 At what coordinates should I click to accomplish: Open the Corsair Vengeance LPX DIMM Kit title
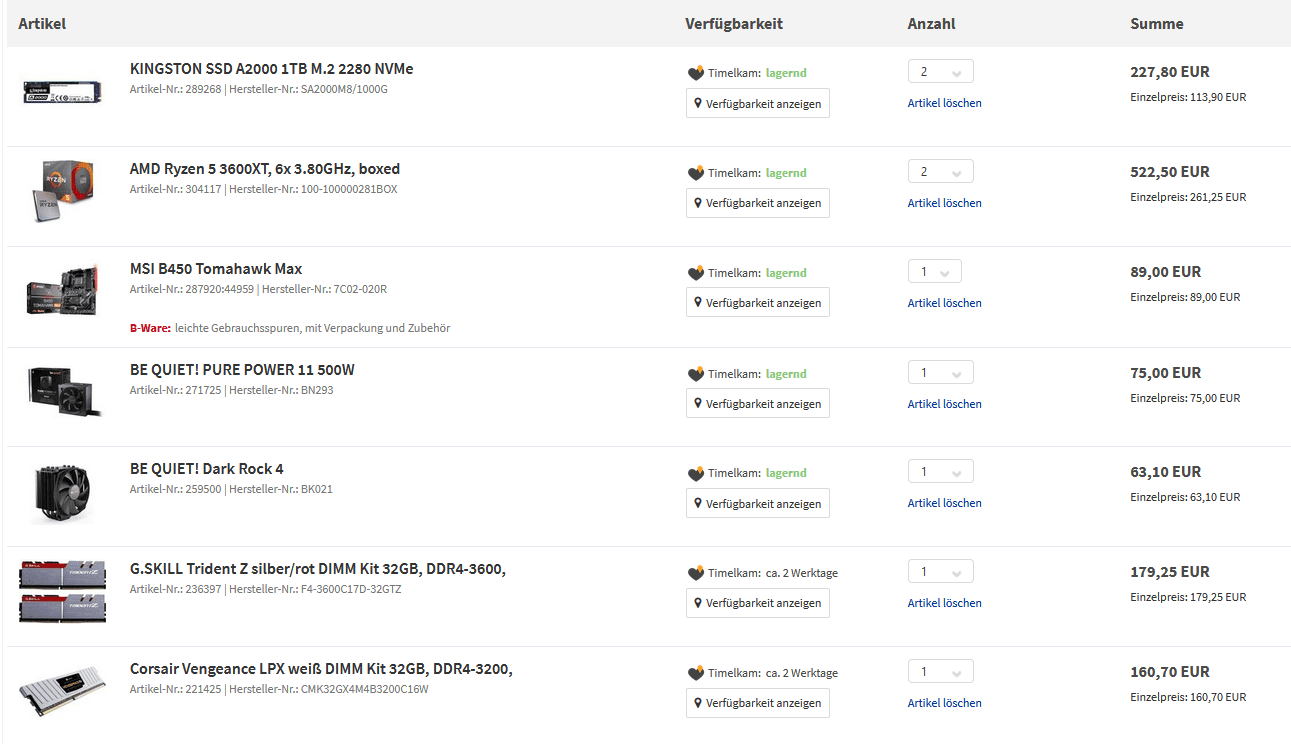(x=321, y=669)
